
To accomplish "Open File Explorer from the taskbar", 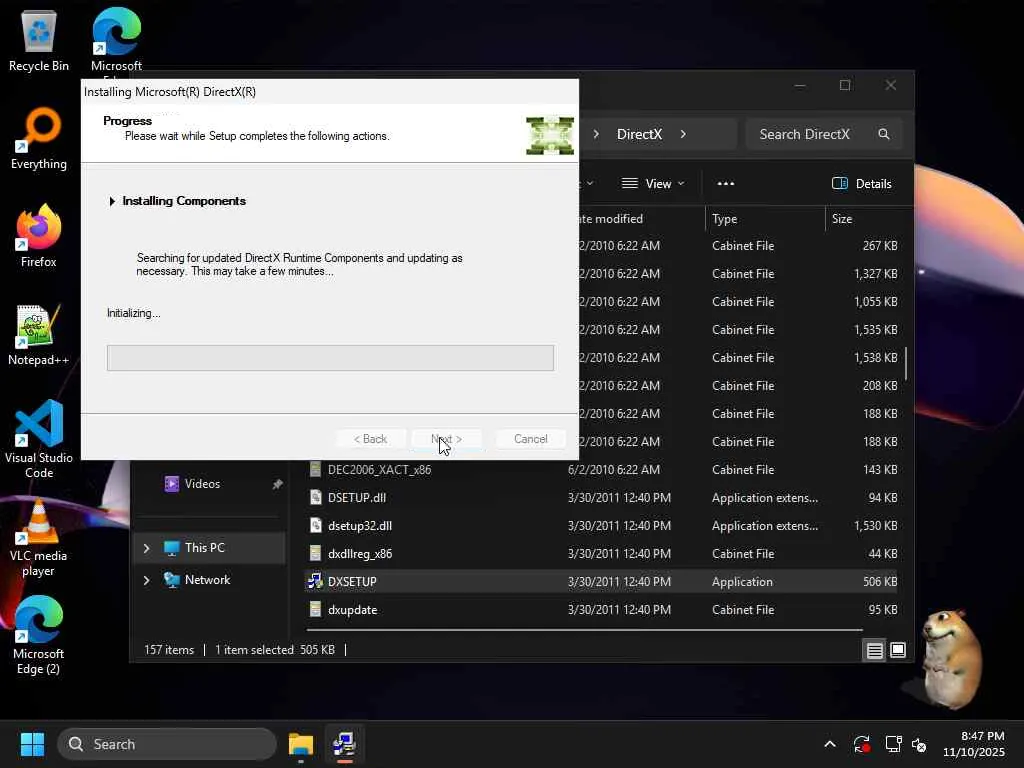I will [x=301, y=744].
